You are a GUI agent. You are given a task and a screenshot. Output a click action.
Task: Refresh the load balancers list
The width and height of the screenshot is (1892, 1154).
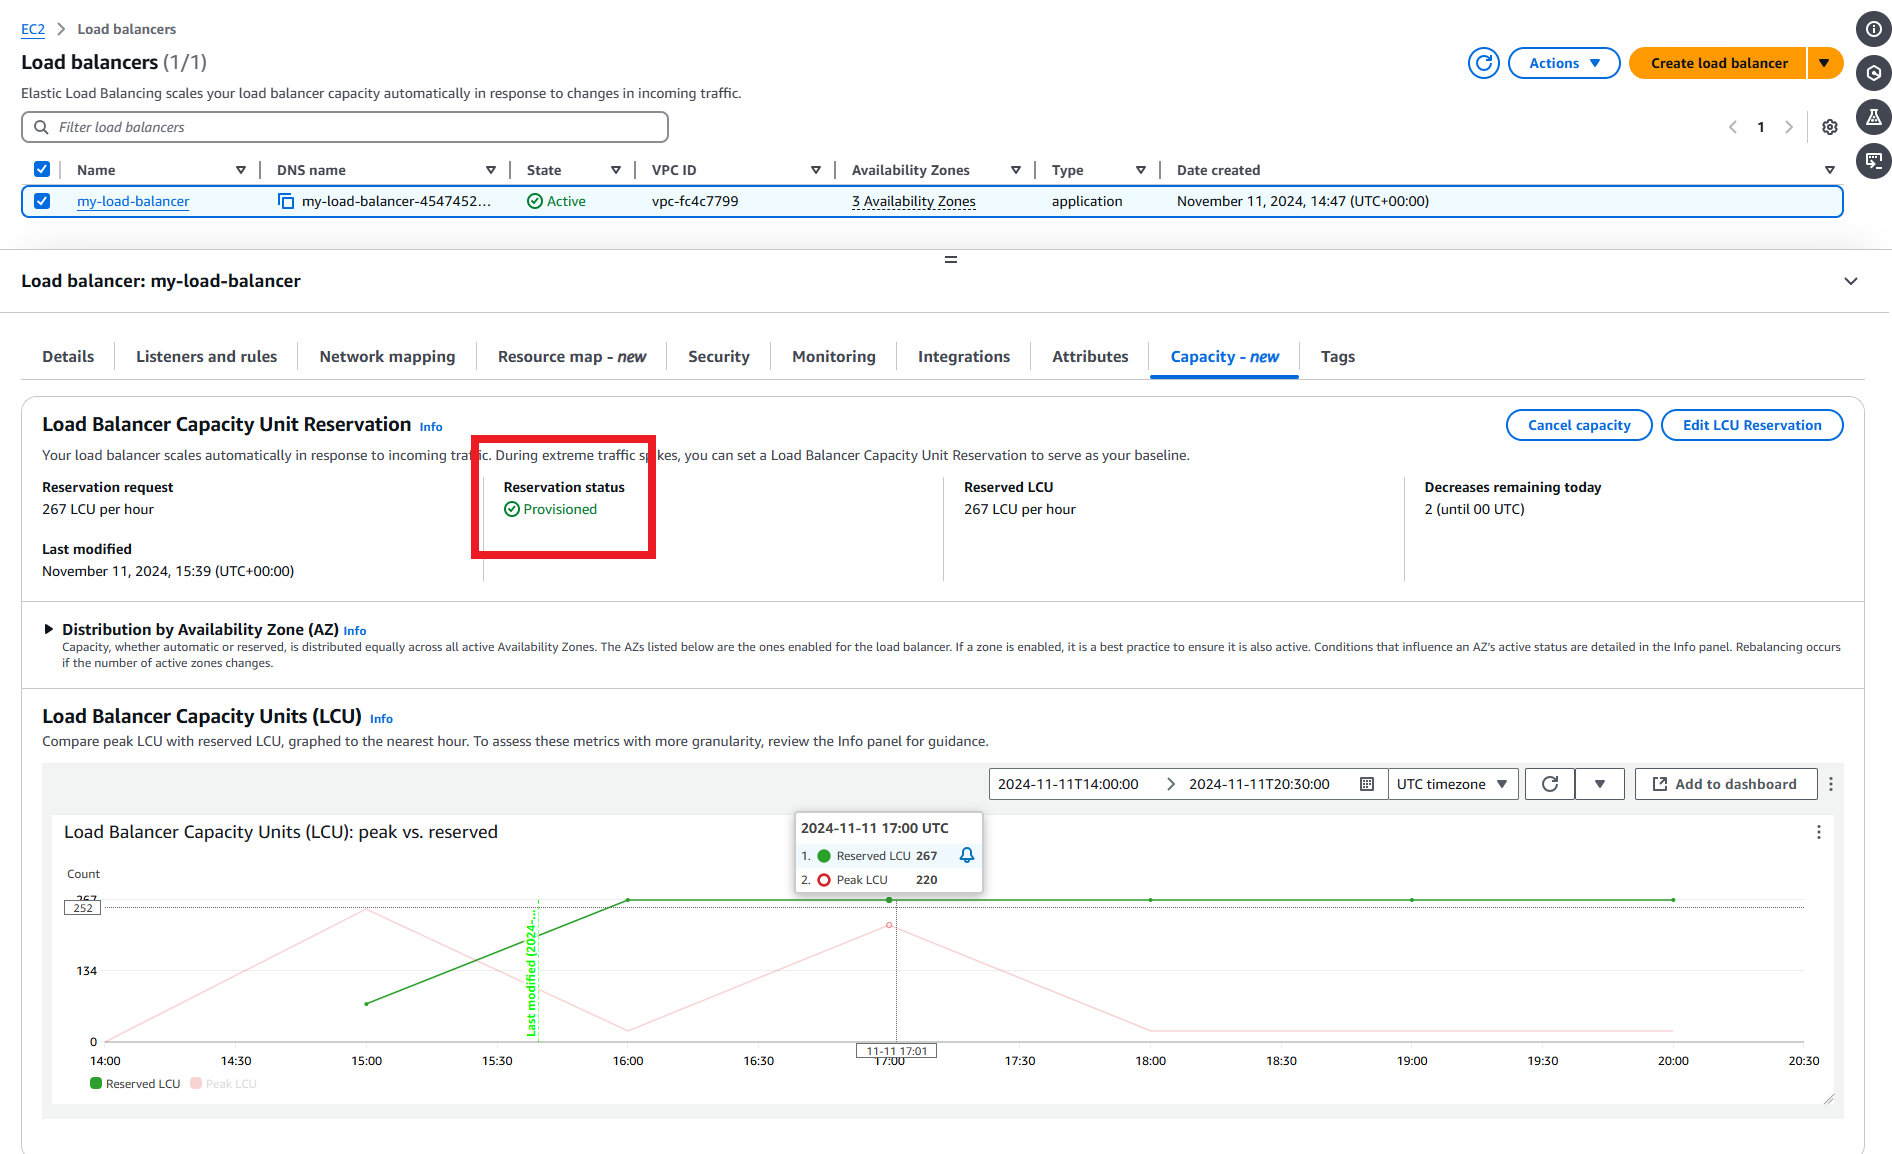[x=1484, y=63]
